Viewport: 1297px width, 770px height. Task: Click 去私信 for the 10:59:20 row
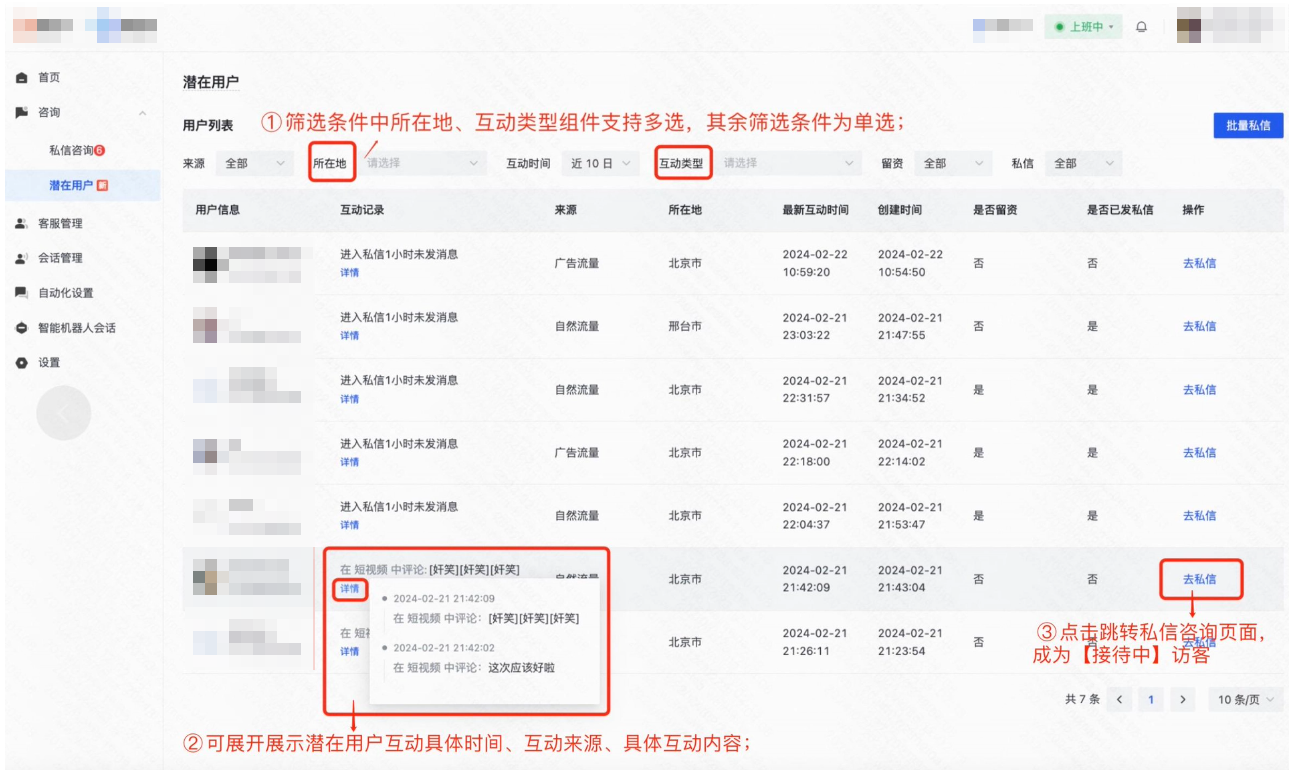[1199, 264]
